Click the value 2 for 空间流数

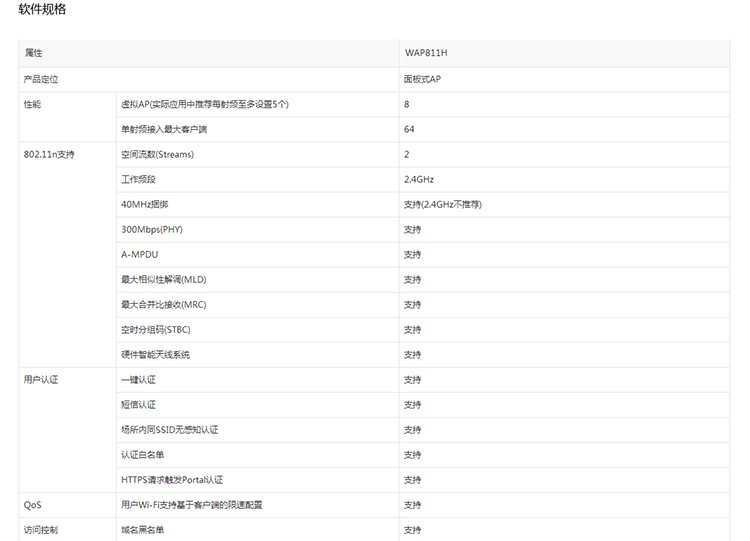tap(564, 155)
